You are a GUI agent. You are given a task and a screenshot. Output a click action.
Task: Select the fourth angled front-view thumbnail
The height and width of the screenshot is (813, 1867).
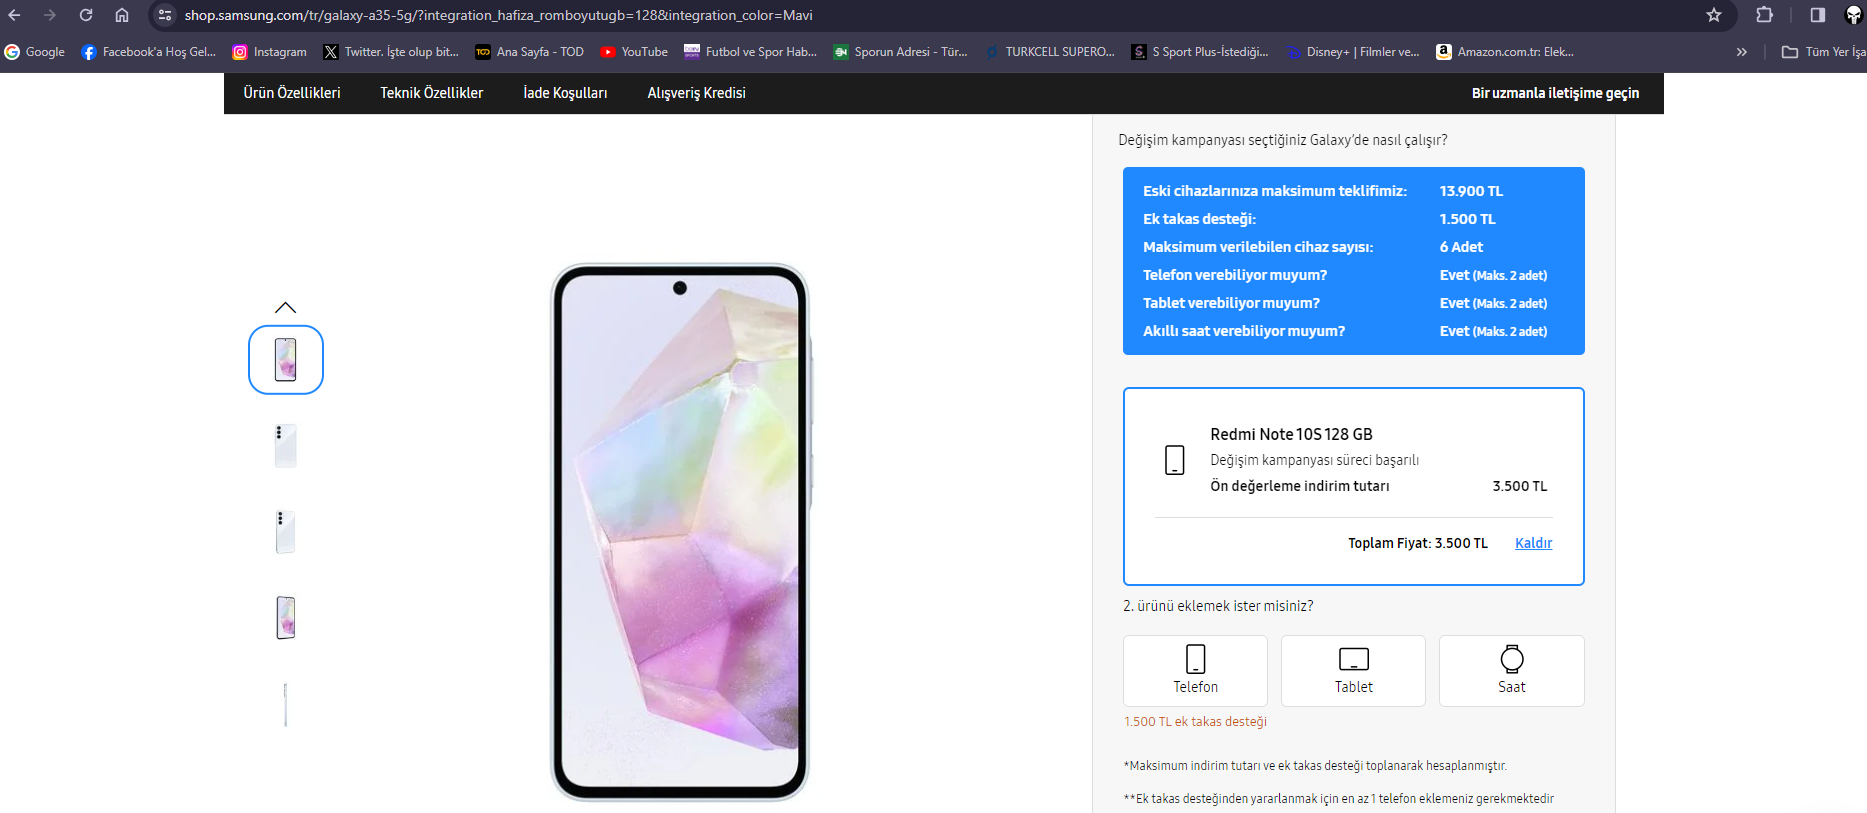(x=286, y=618)
